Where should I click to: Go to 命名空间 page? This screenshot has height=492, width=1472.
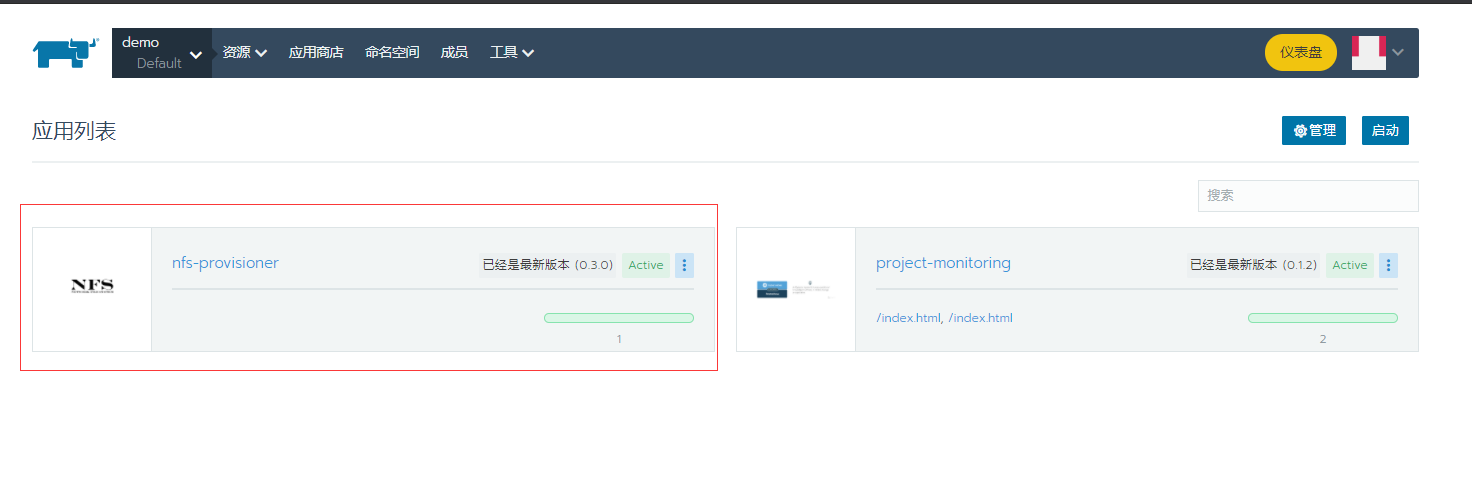pos(392,53)
